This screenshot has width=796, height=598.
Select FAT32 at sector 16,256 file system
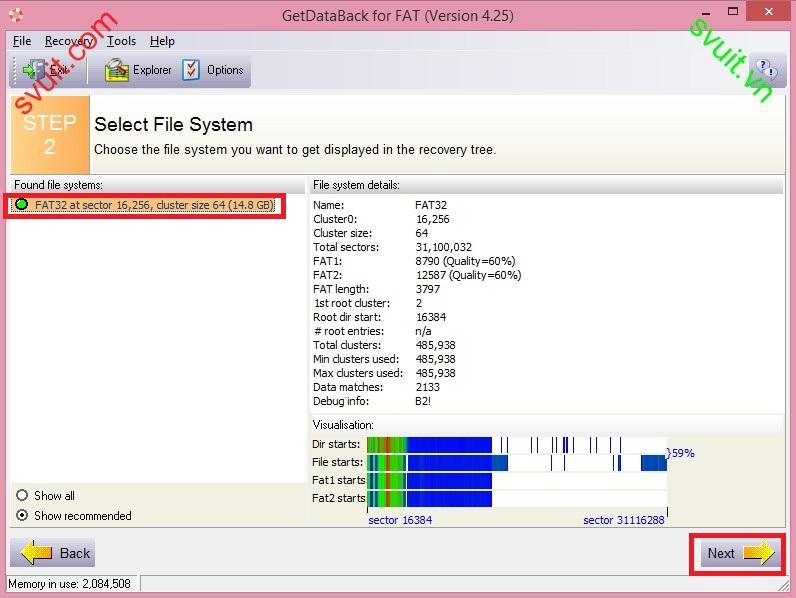tap(144, 205)
